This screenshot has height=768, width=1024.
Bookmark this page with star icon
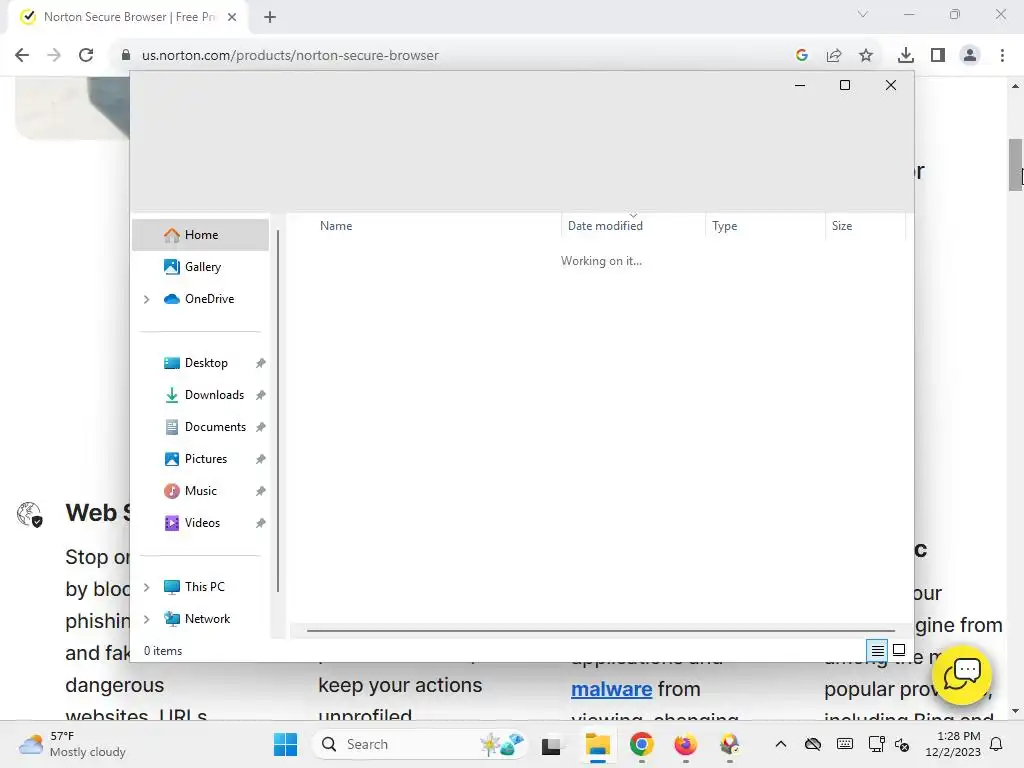[866, 56]
